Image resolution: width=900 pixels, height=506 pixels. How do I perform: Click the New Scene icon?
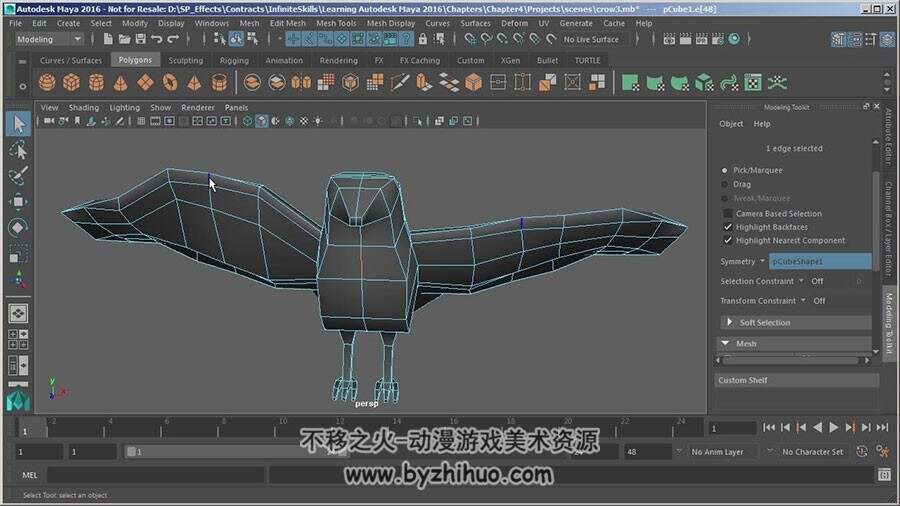coord(108,39)
